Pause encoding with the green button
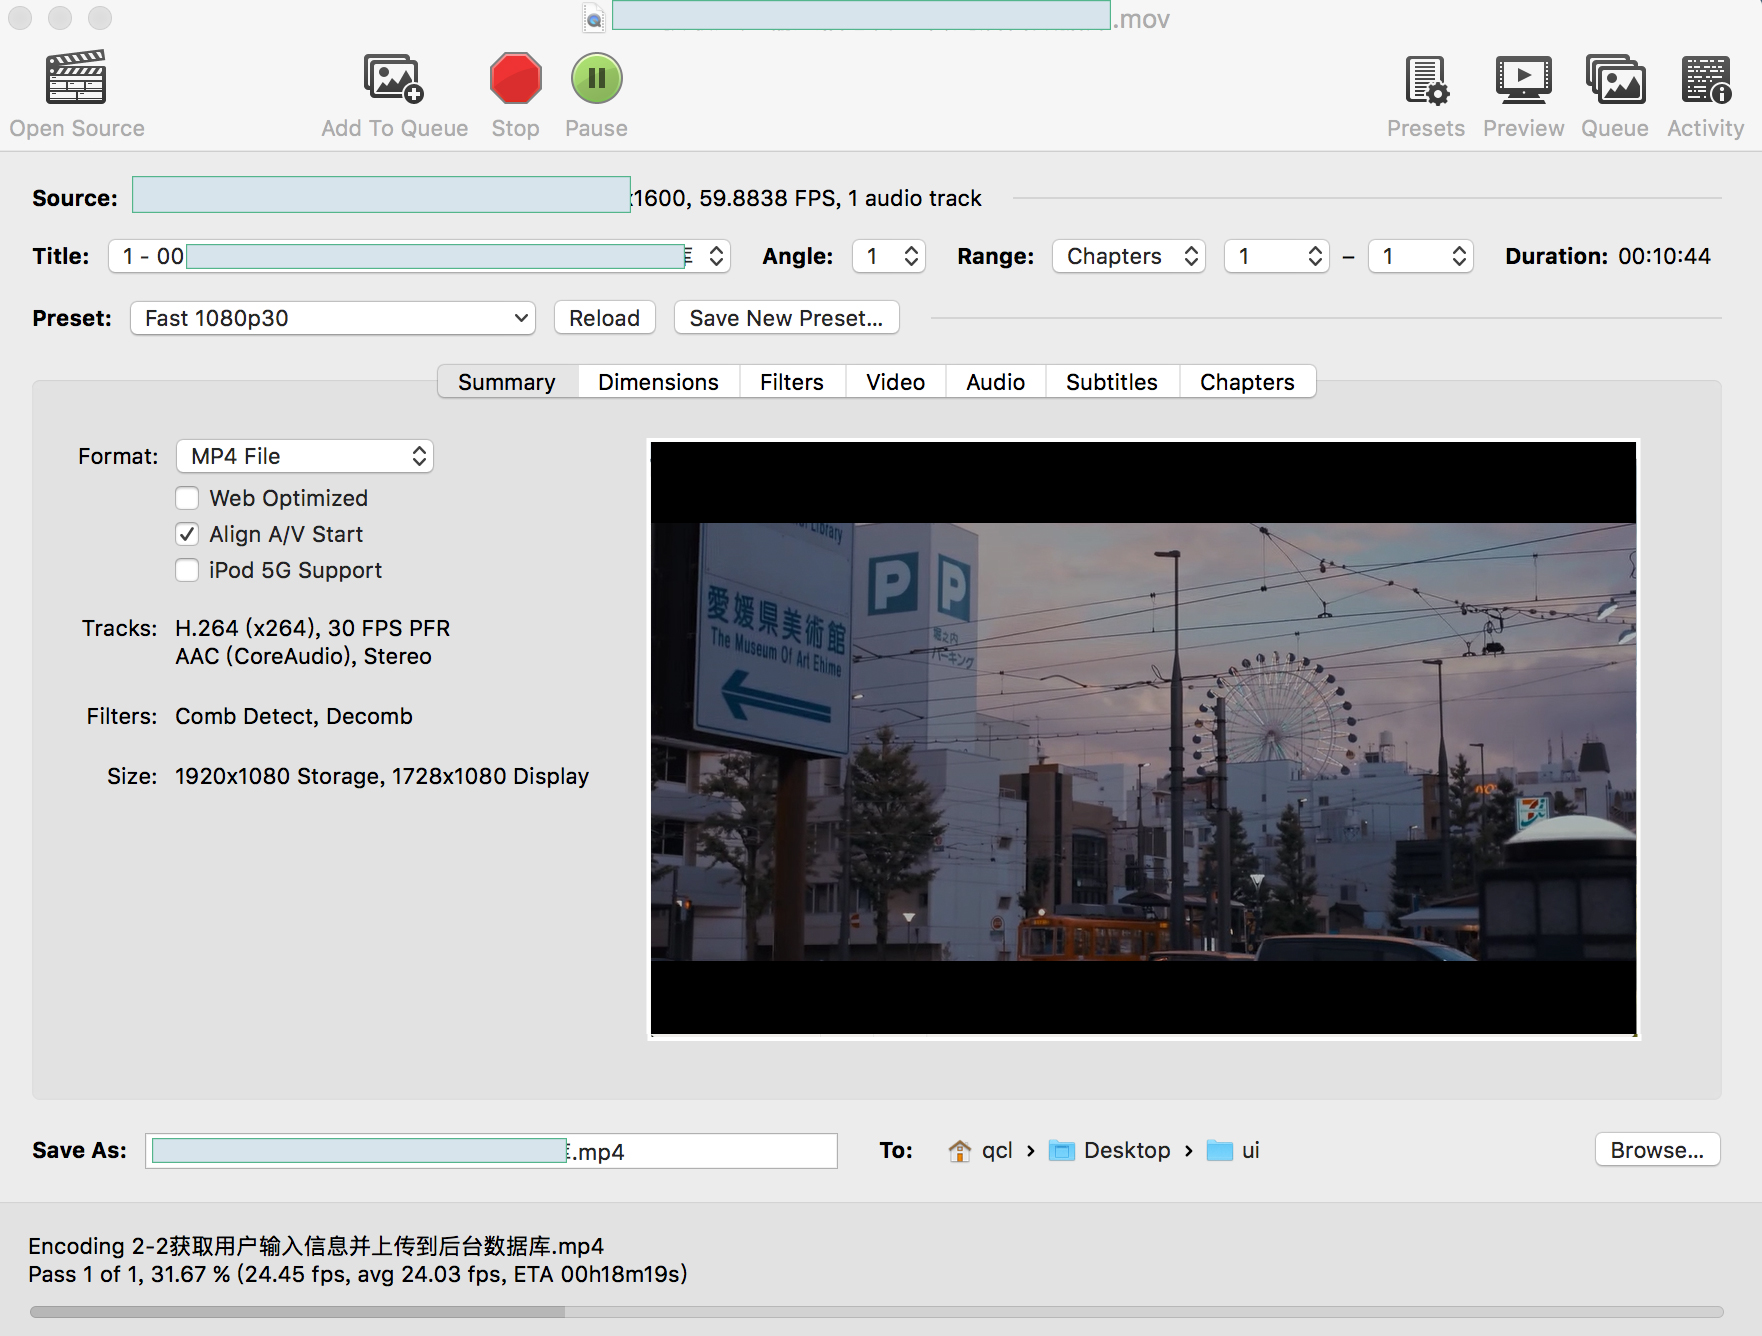This screenshot has width=1762, height=1336. click(x=596, y=78)
